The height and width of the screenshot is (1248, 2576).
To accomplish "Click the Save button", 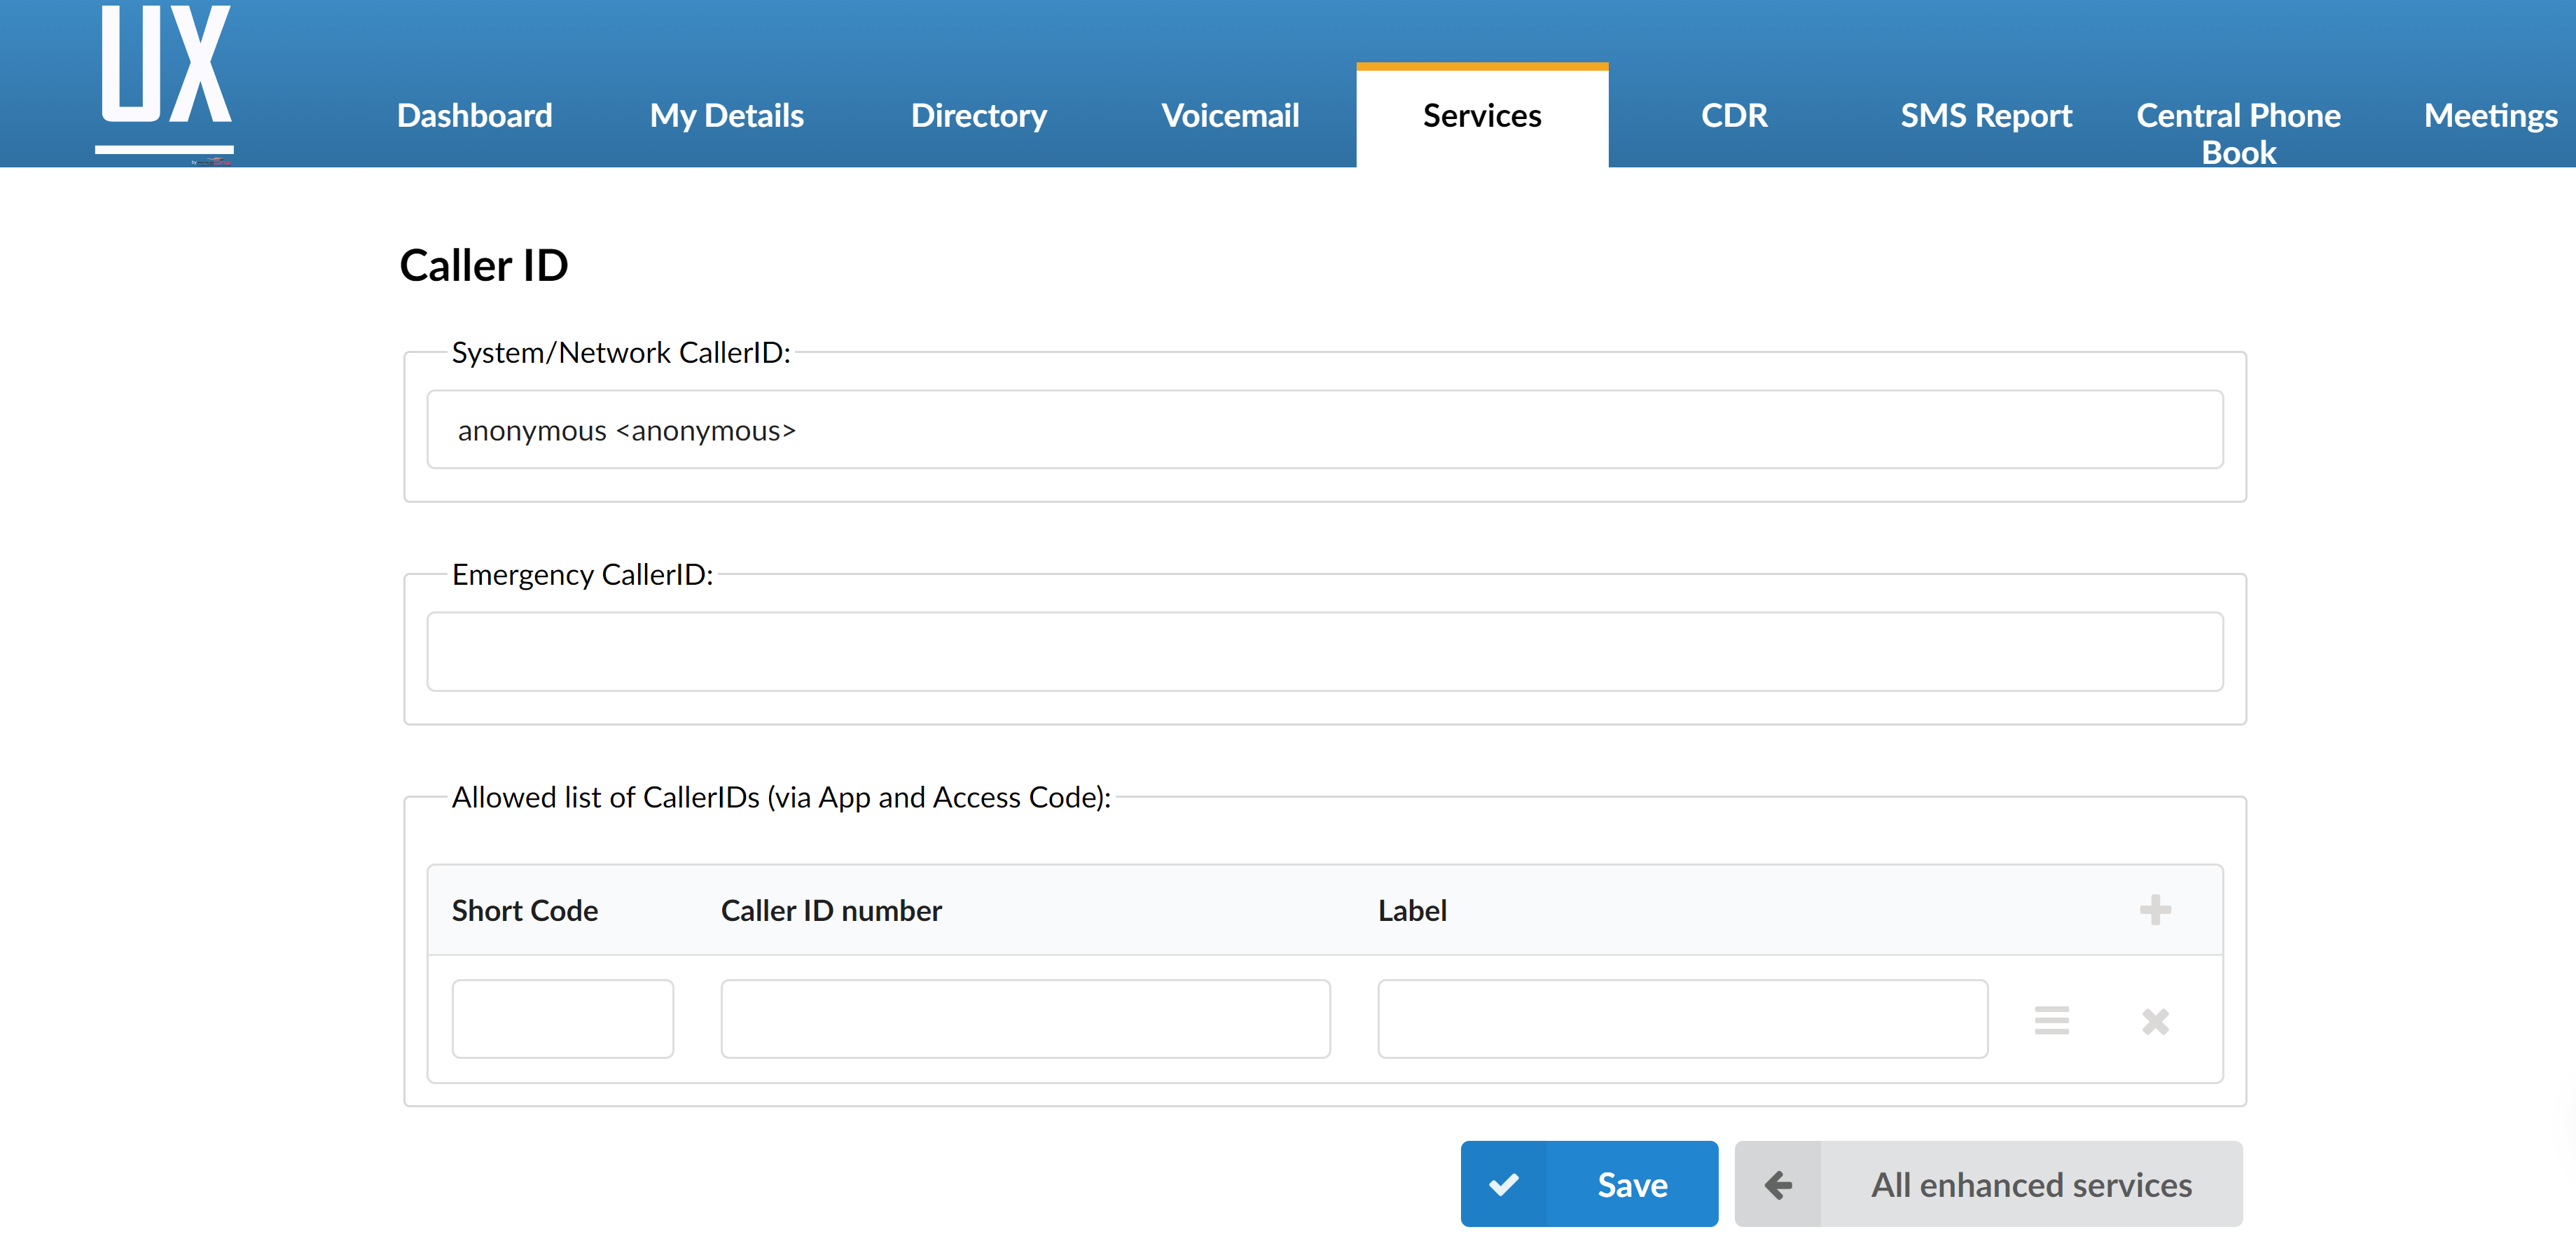I will 1589,1184.
